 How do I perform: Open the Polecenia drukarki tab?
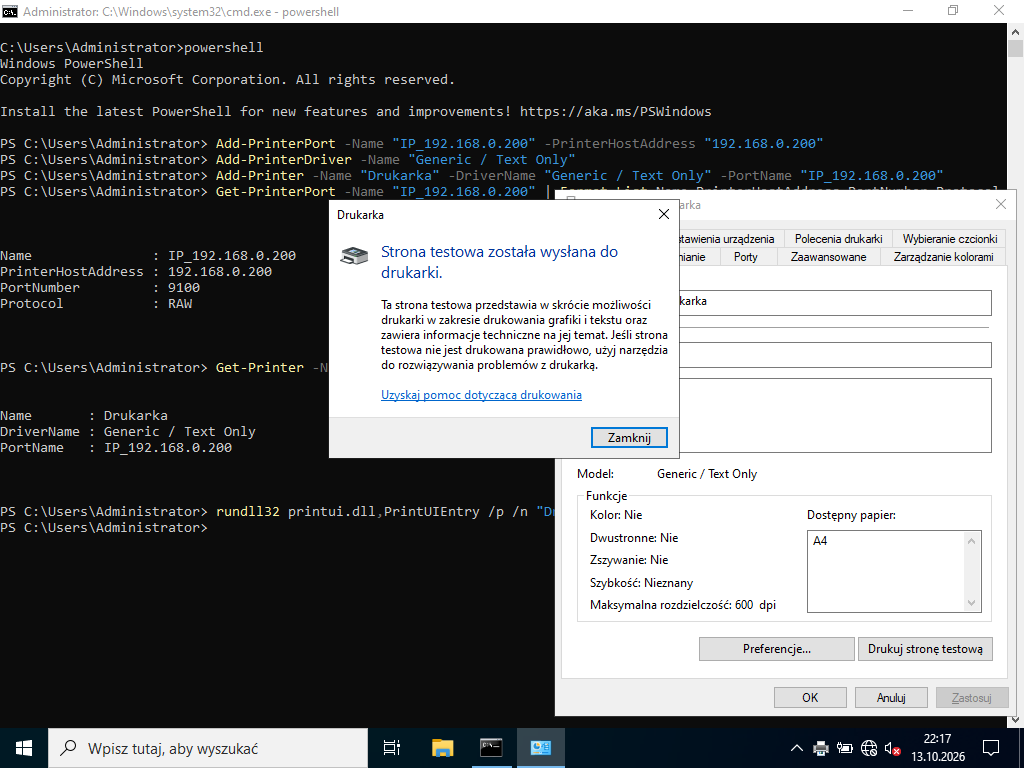[839, 238]
